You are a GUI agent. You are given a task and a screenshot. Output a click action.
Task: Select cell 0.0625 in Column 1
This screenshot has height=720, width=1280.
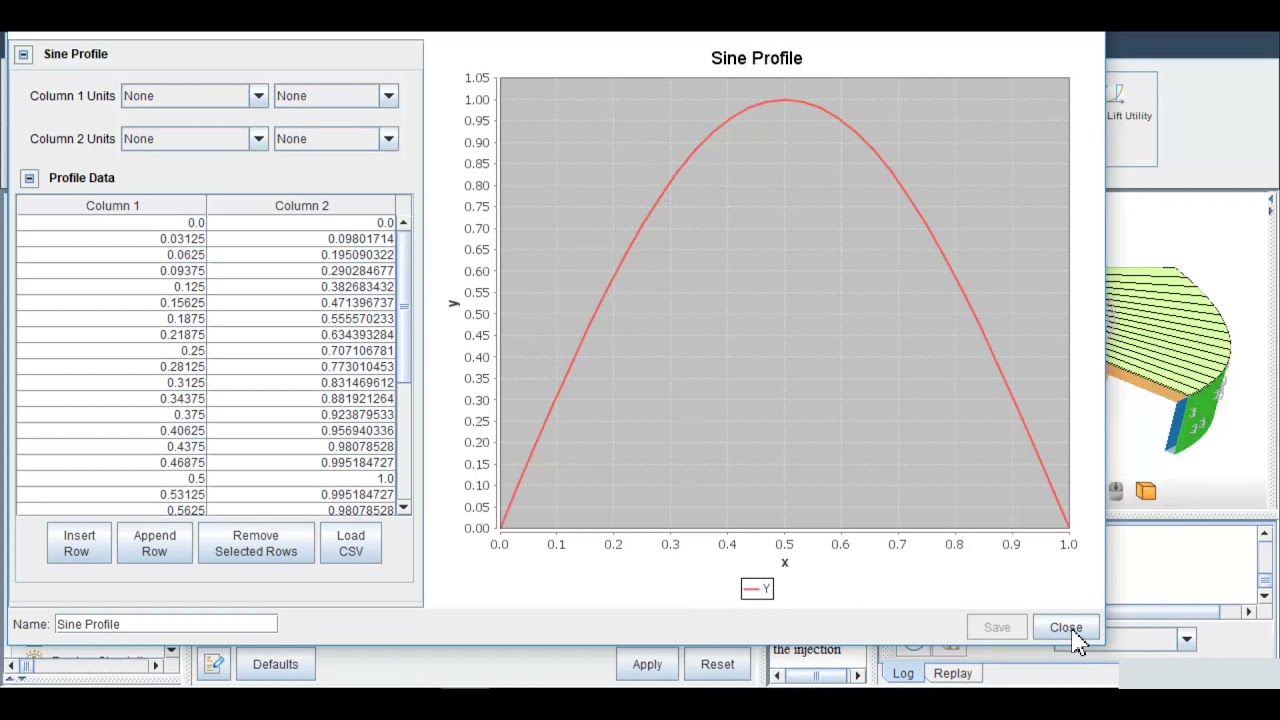[112, 255]
